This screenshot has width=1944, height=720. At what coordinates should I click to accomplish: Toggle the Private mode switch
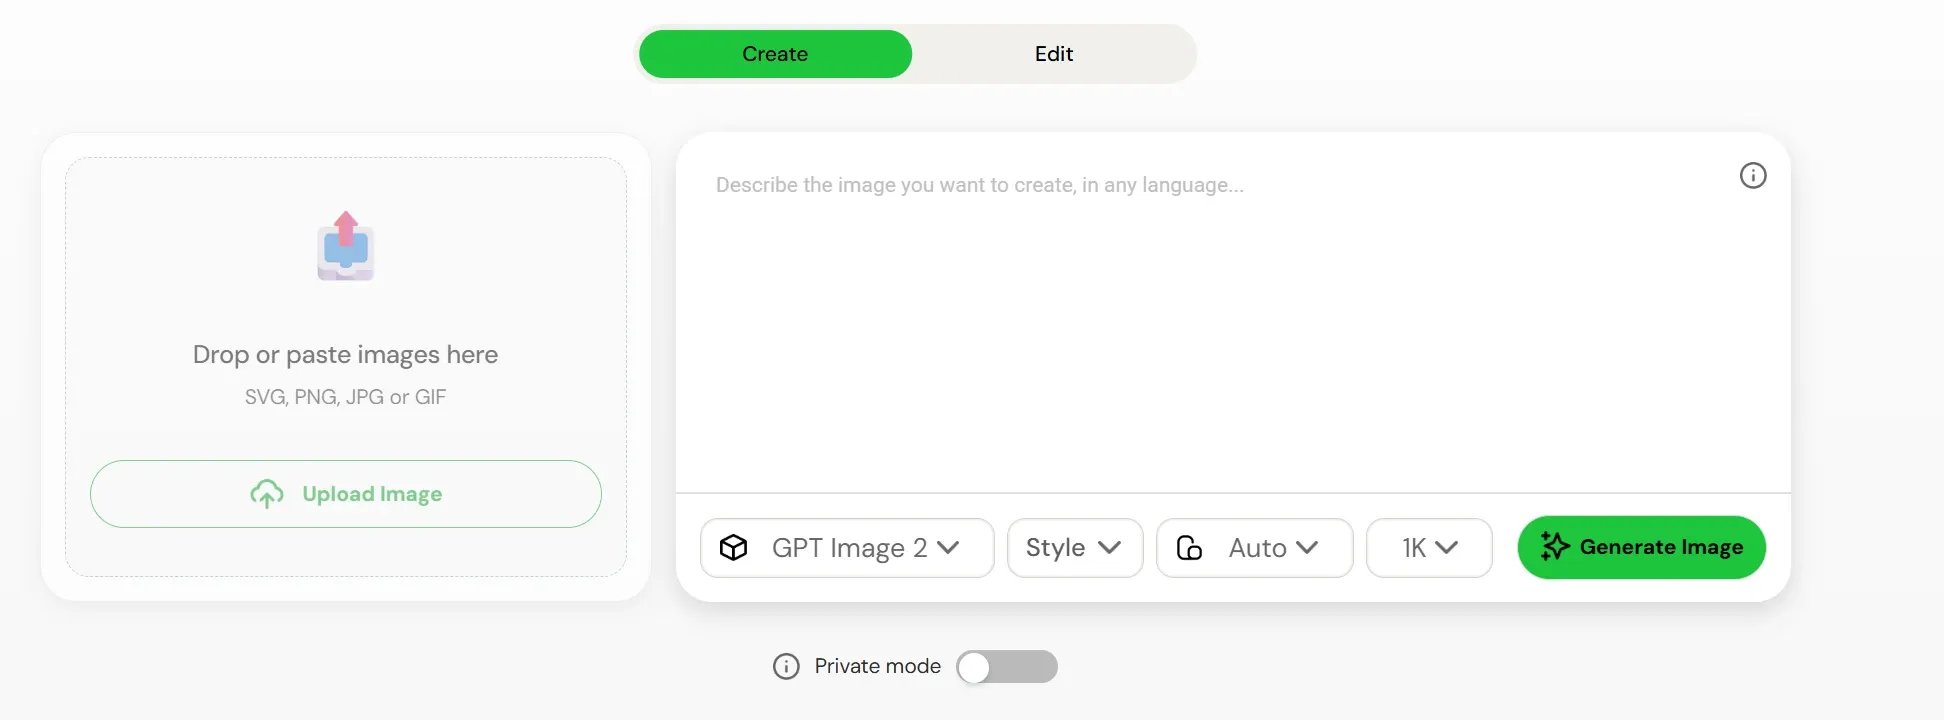point(1007,667)
